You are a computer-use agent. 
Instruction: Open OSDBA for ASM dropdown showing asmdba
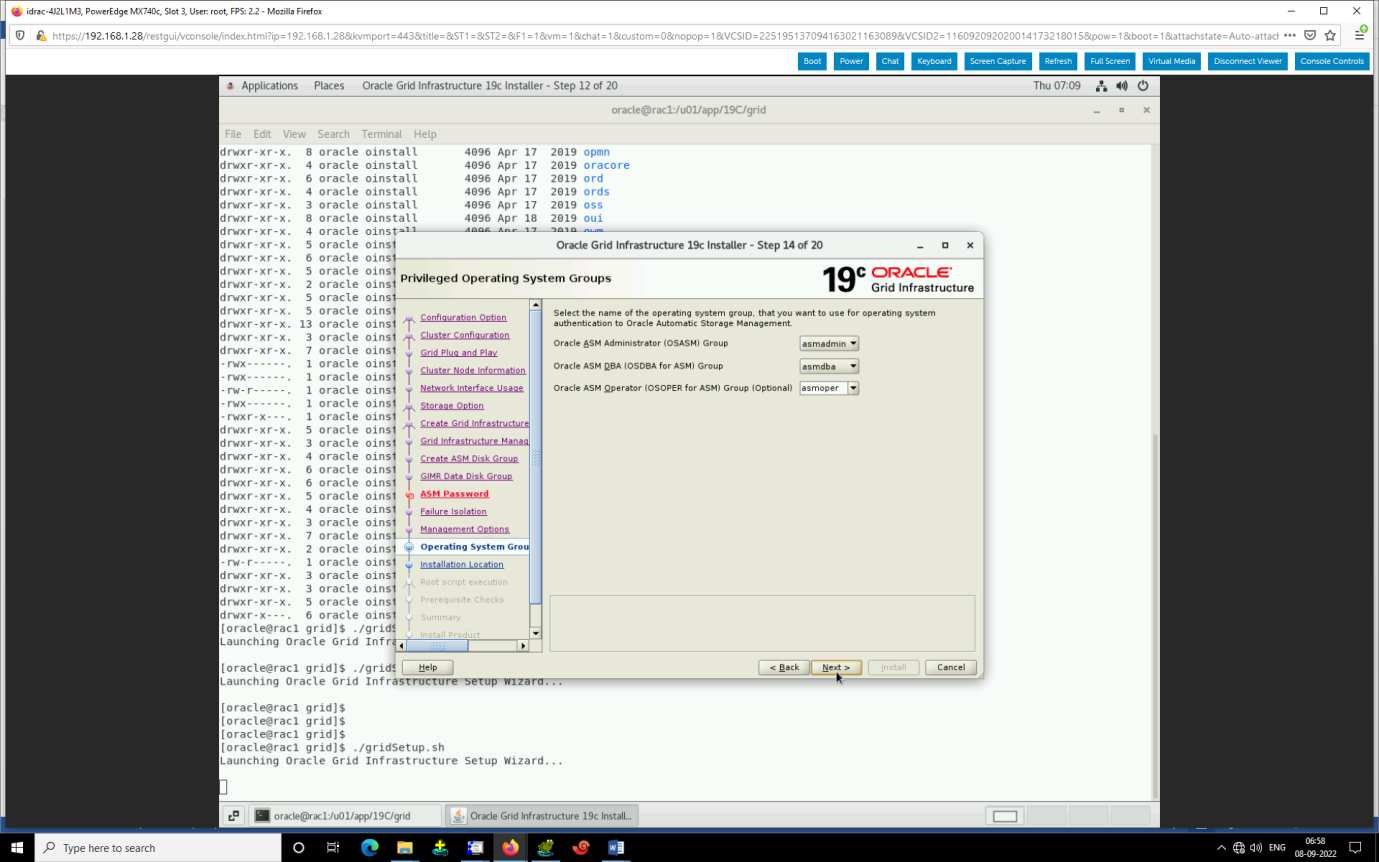pos(829,366)
